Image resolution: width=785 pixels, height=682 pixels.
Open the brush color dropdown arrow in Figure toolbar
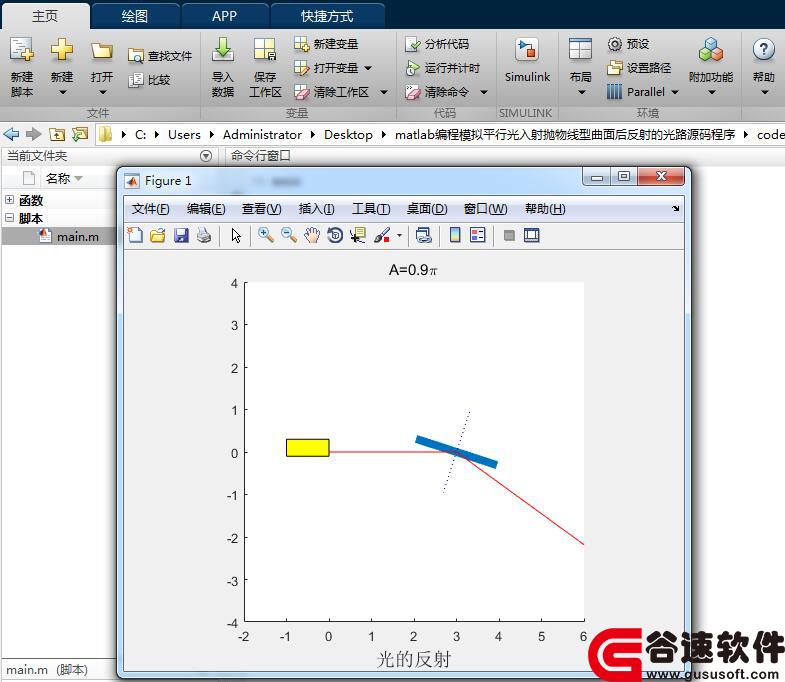click(x=399, y=235)
